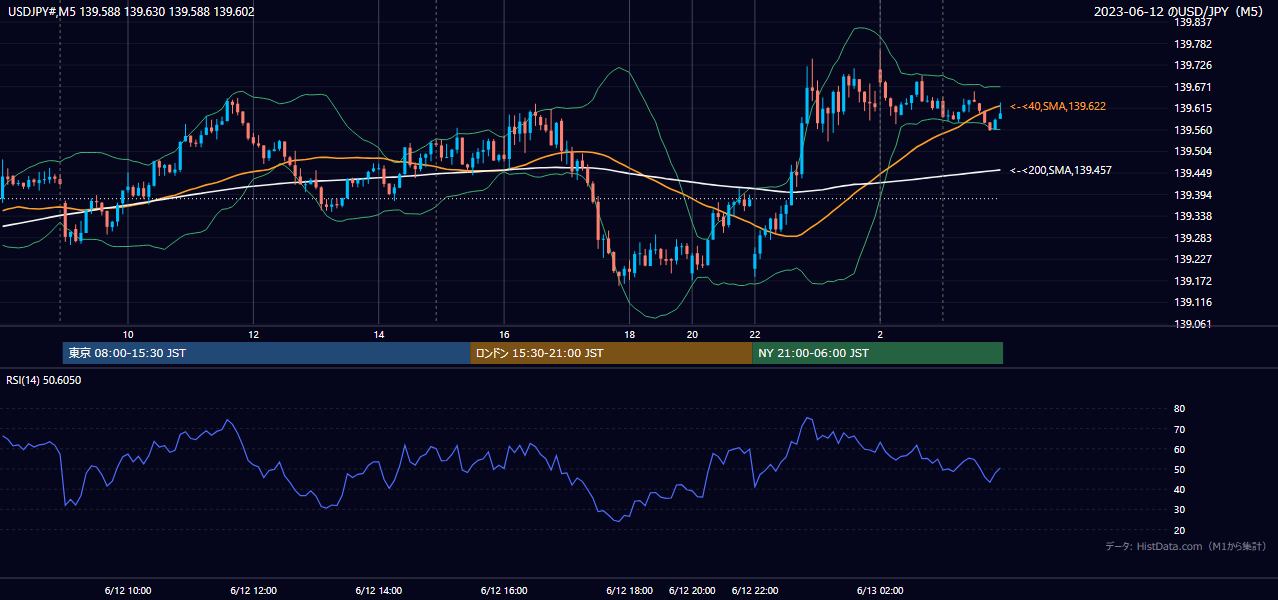Click the RSI scale value 70
1278x600 pixels.
(1180, 429)
